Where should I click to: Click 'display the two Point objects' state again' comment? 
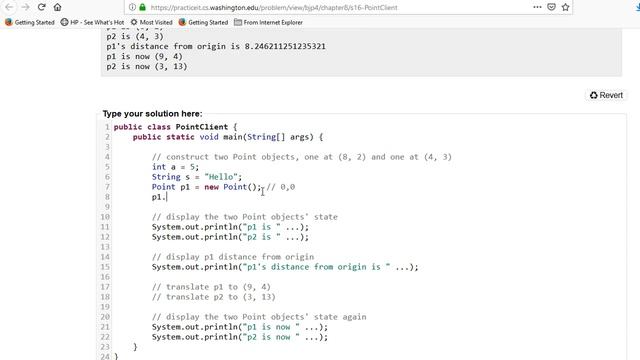coord(259,317)
